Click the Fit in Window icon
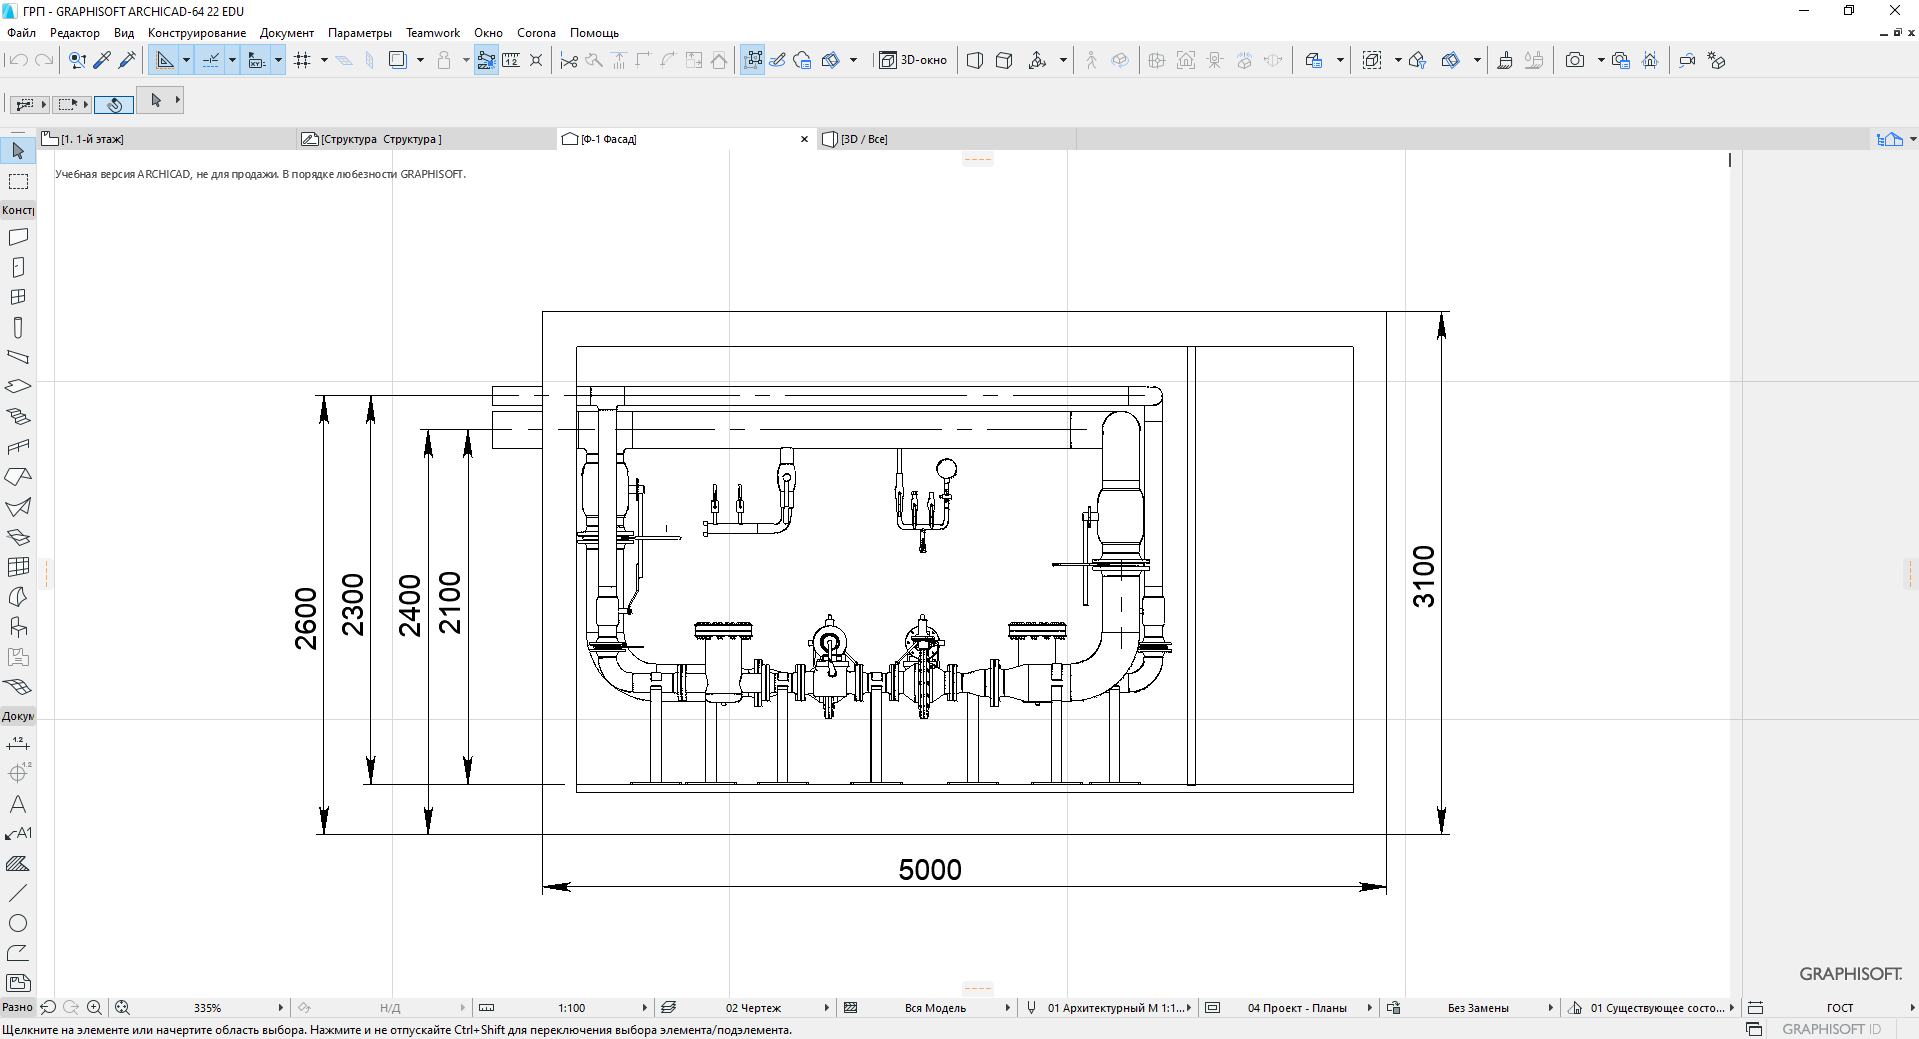The image size is (1919, 1039). [122, 1008]
